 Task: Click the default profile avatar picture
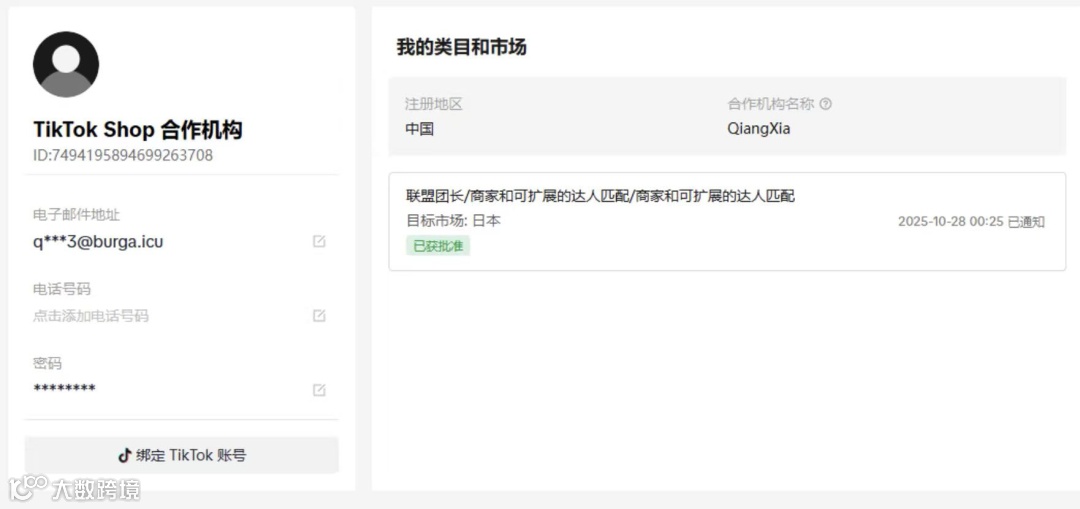tap(66, 64)
